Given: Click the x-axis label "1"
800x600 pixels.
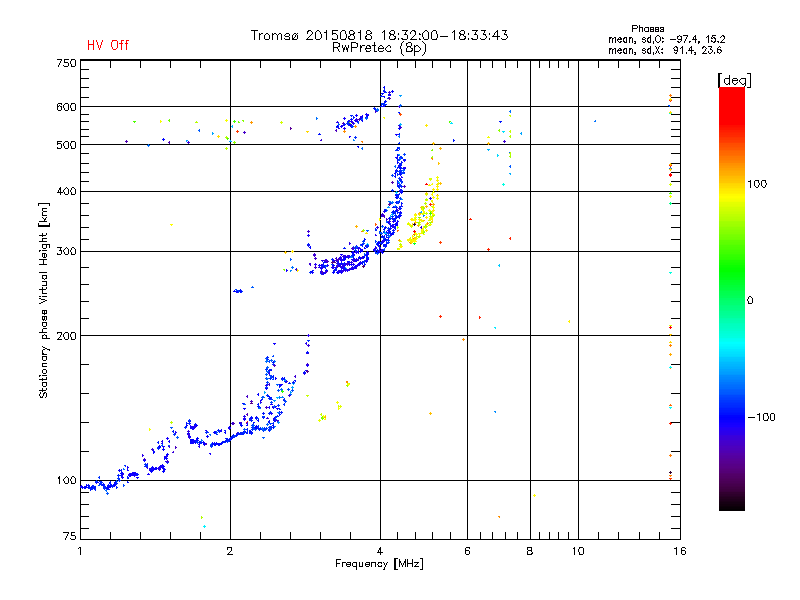Looking at the screenshot, I should (80, 551).
